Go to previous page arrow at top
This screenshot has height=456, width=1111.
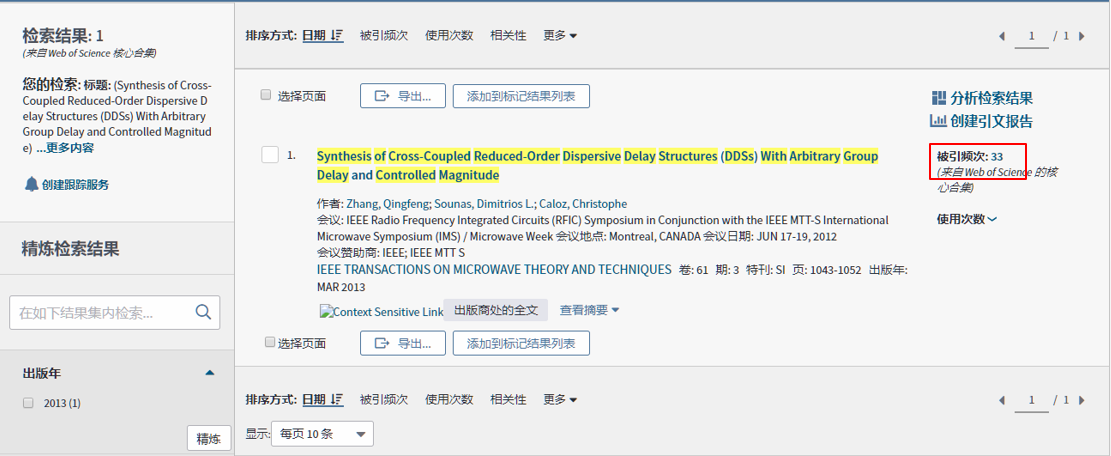pyautogui.click(x=1002, y=36)
